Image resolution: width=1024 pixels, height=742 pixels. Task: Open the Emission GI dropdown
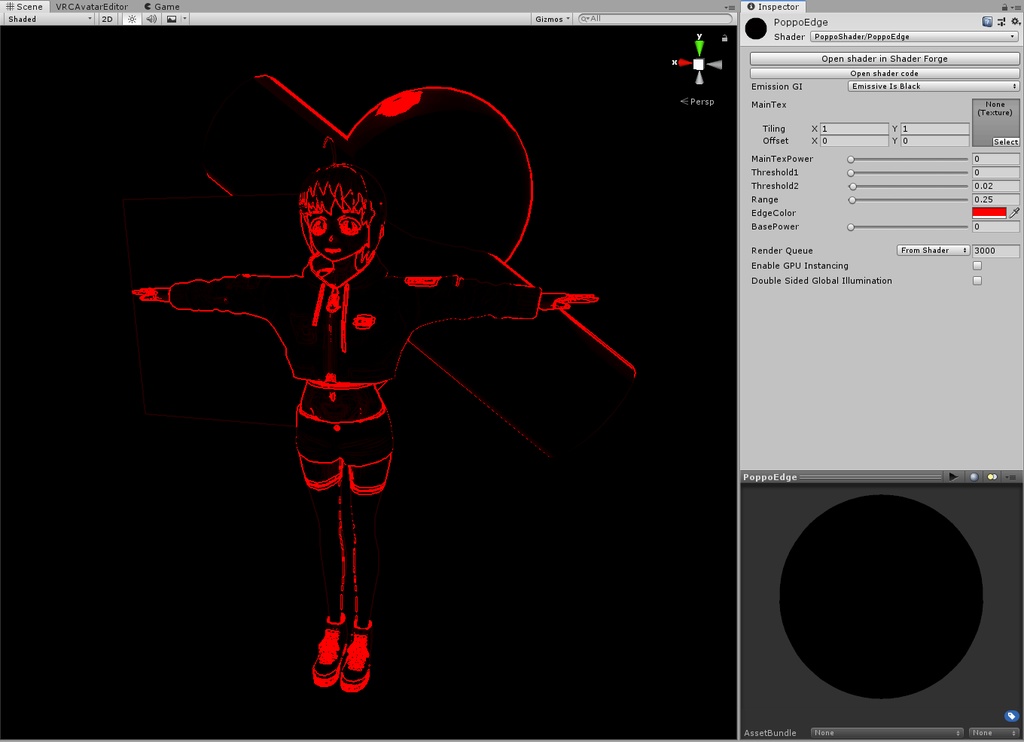933,86
